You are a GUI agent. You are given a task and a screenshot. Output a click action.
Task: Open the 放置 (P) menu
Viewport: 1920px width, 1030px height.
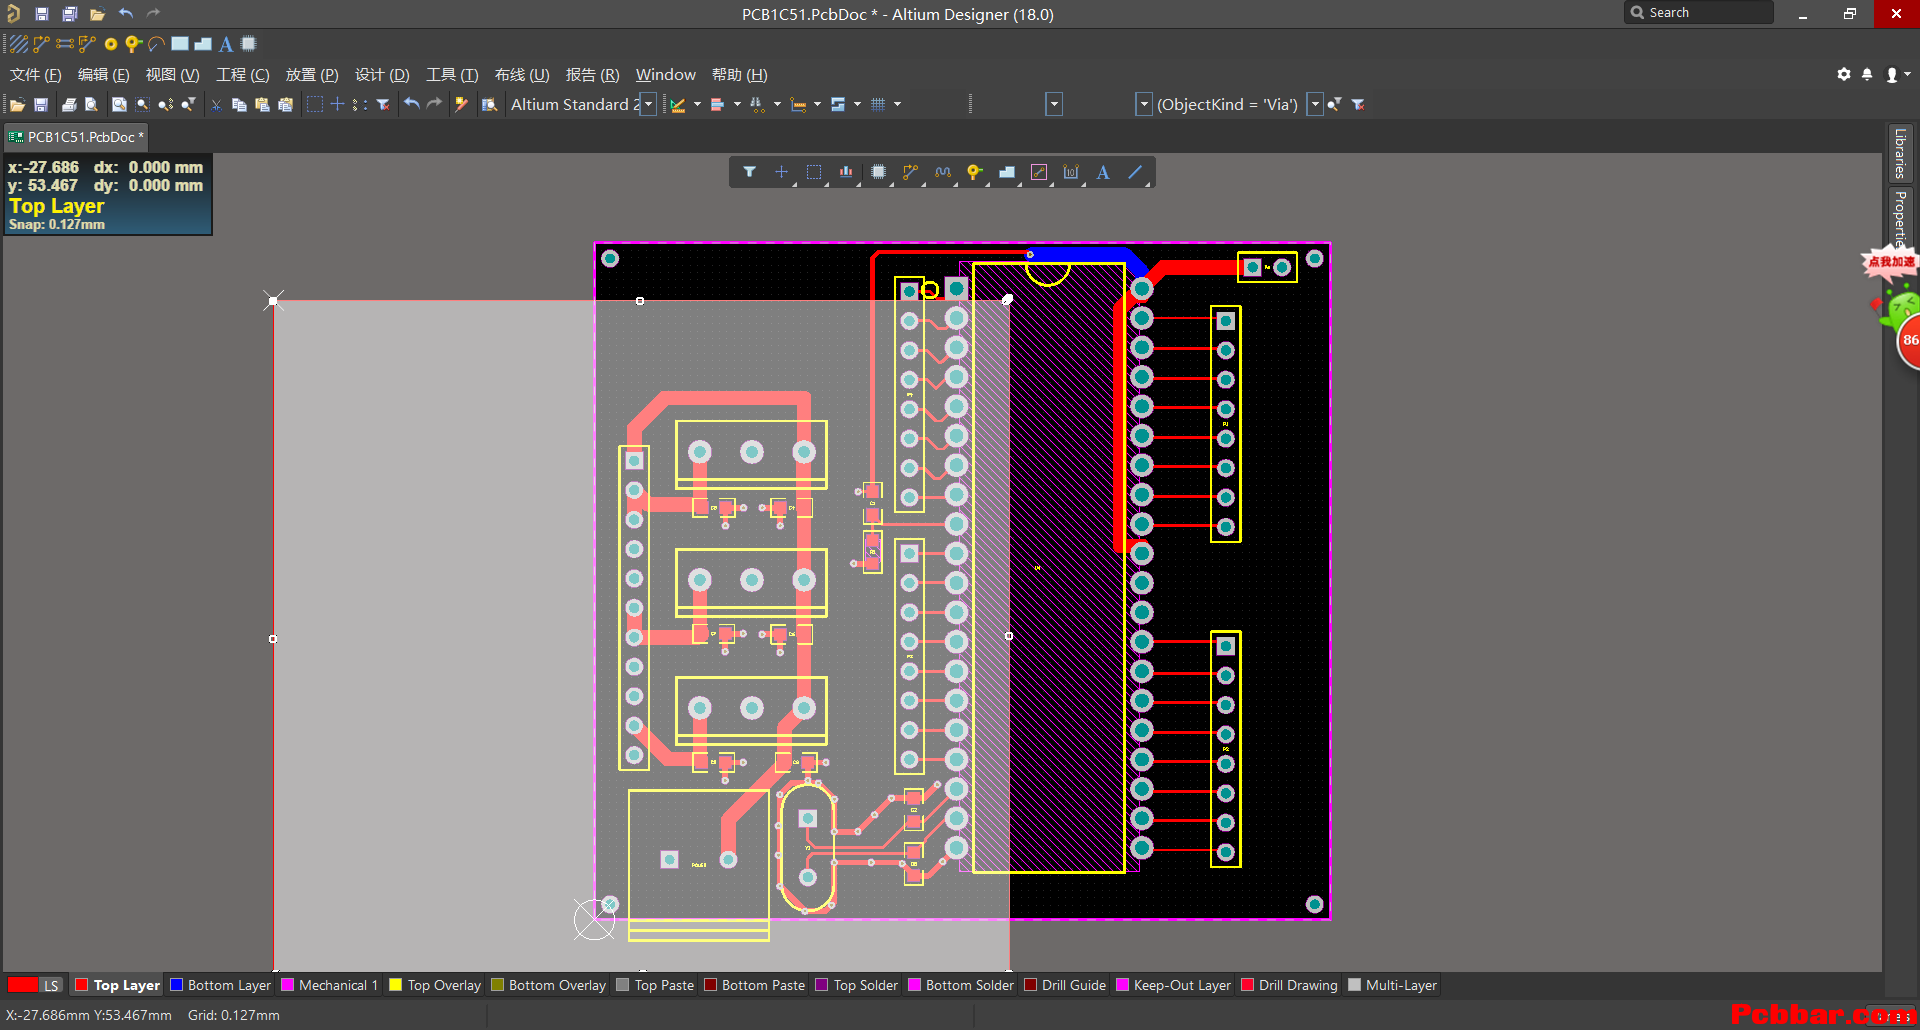(x=312, y=75)
